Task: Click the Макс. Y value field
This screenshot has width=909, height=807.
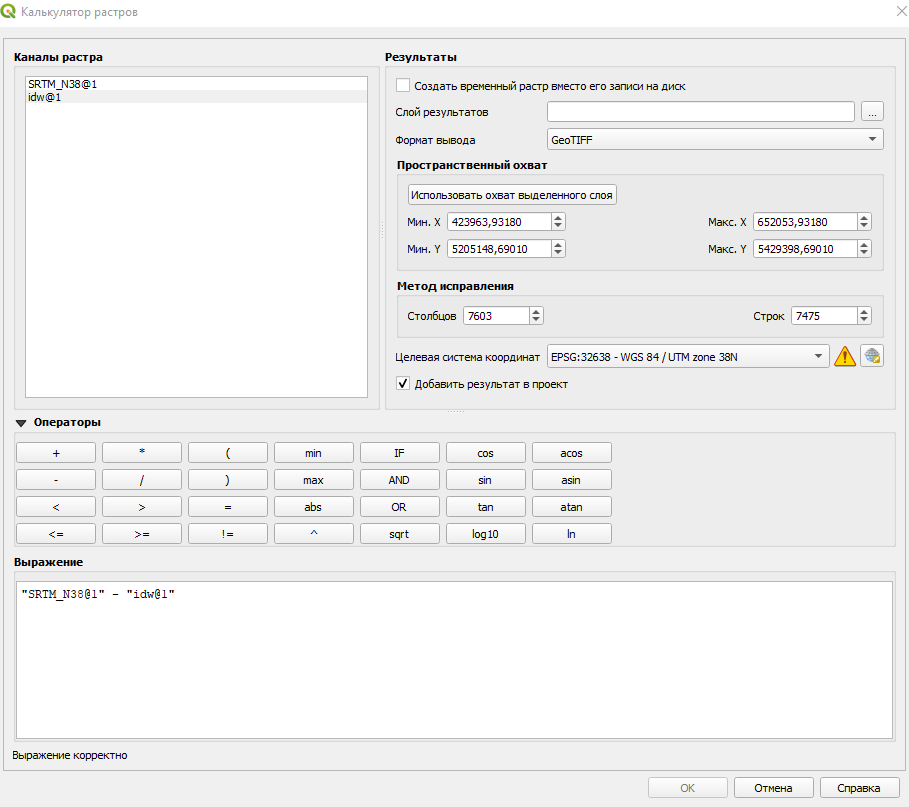Action: (805, 249)
